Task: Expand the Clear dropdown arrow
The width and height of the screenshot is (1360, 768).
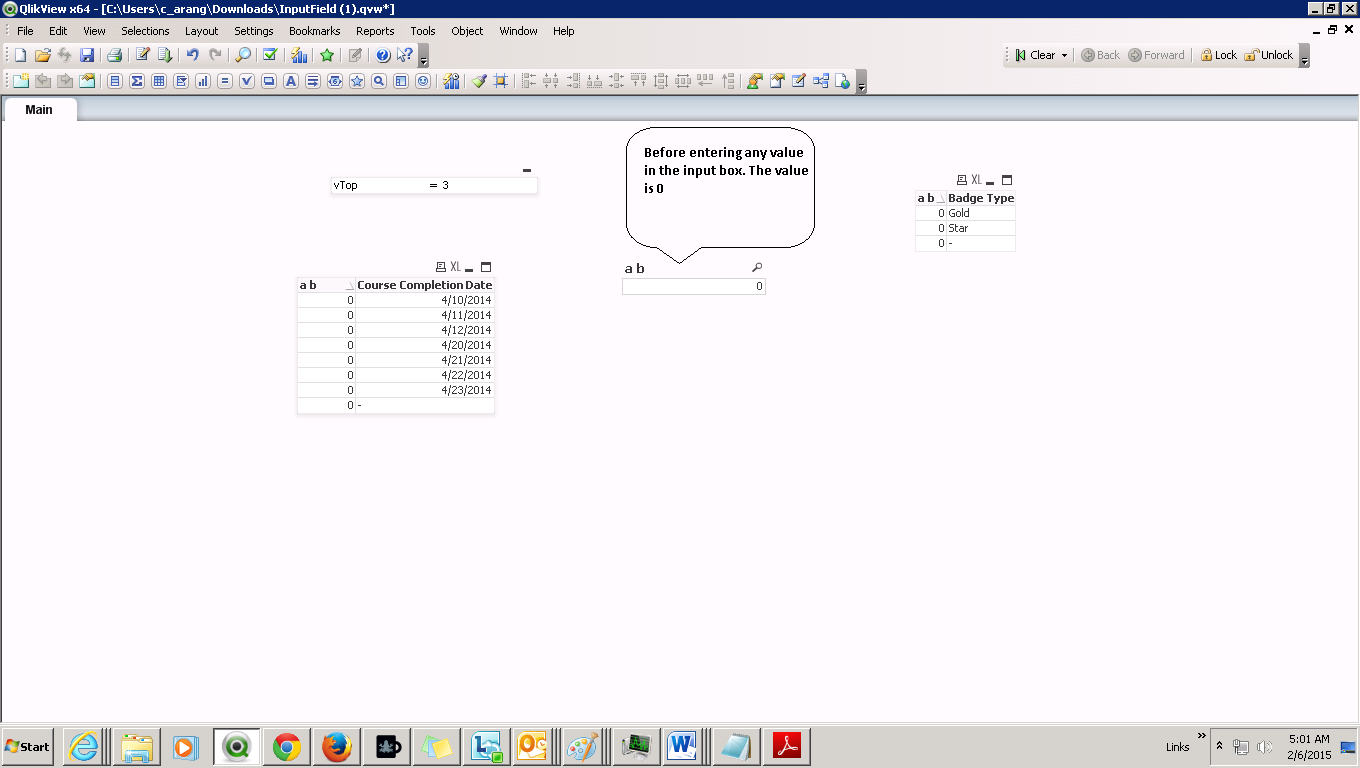Action: point(1064,55)
